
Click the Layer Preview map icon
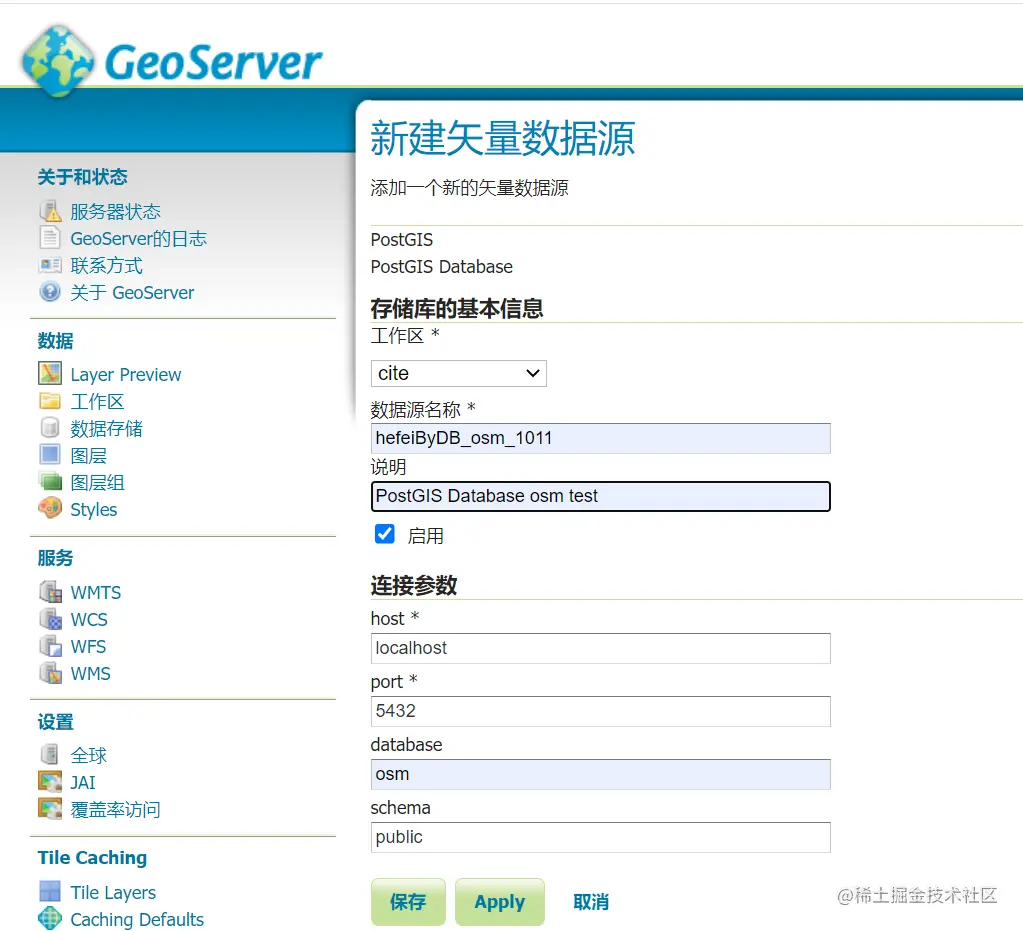point(50,374)
